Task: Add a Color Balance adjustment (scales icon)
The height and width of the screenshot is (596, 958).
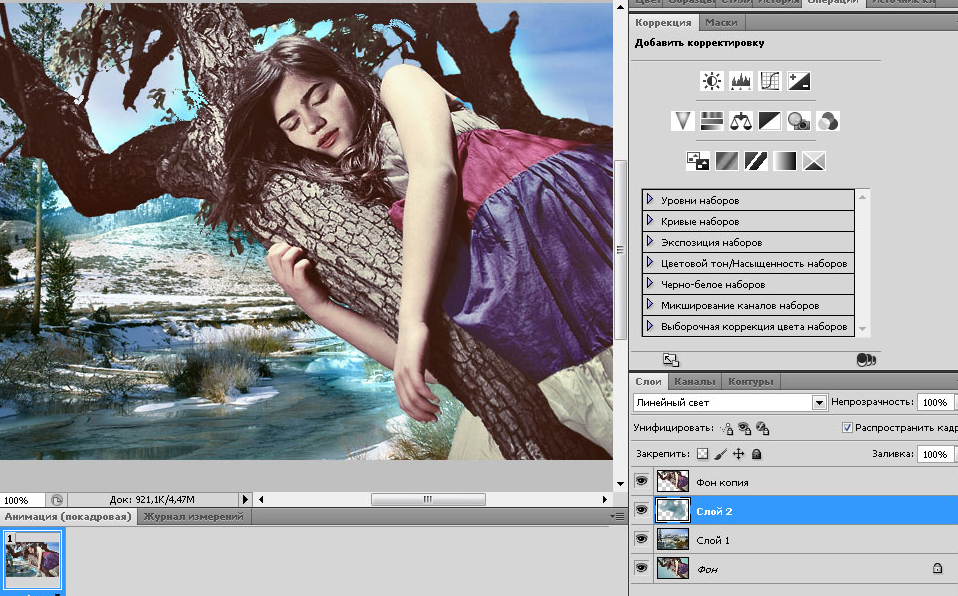Action: click(x=741, y=121)
